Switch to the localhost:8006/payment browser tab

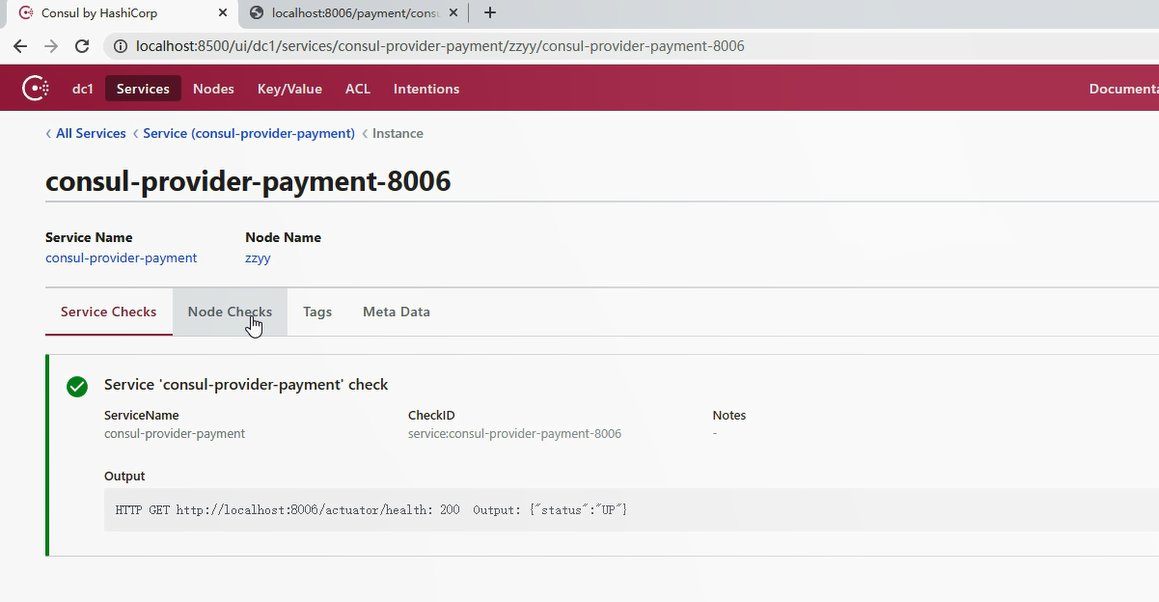tap(353, 13)
